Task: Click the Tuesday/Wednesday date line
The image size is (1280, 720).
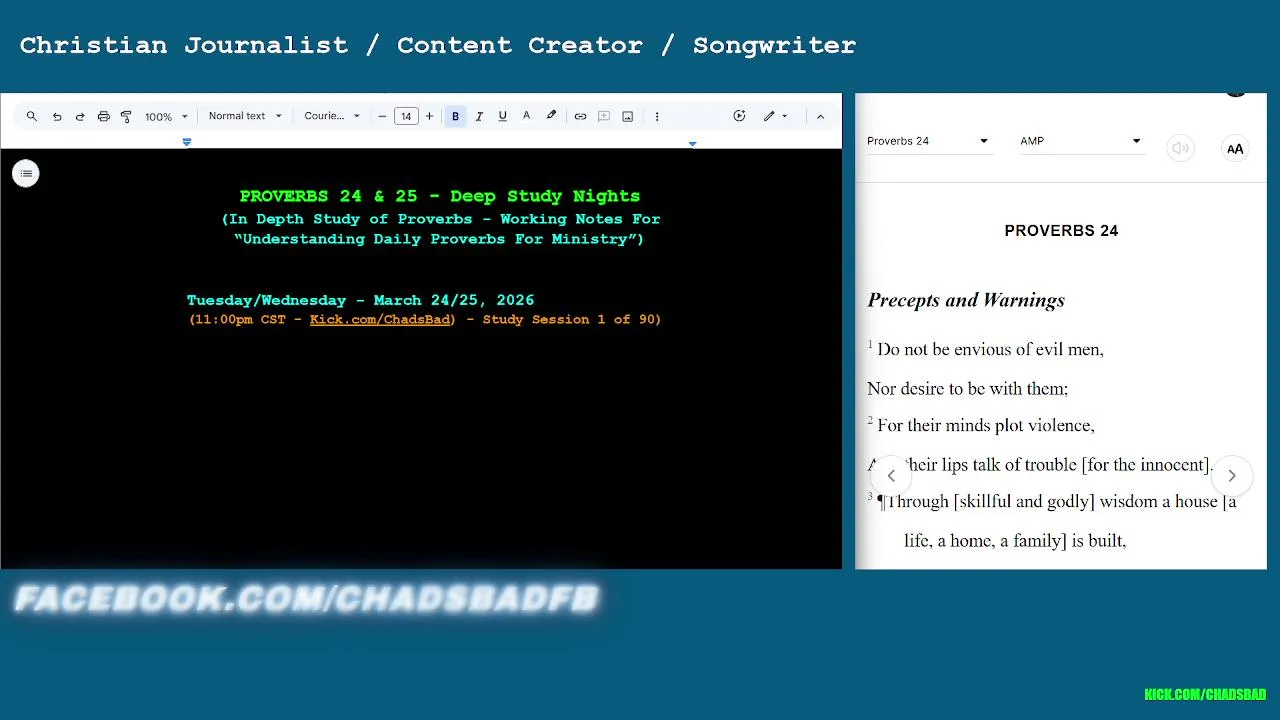Action: (360, 300)
